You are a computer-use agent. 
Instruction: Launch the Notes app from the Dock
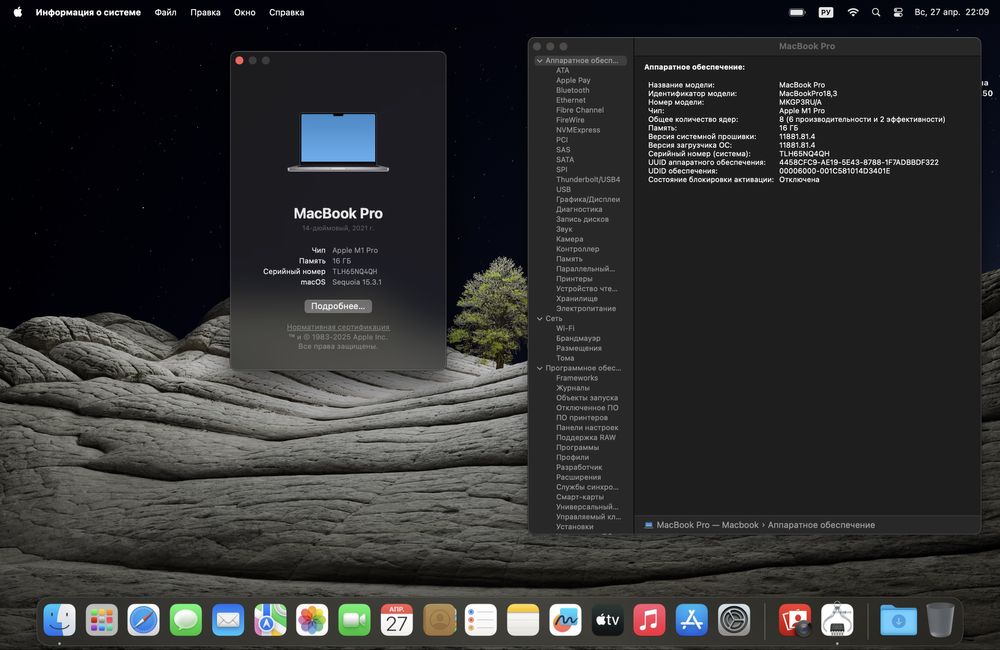pyautogui.click(x=523, y=619)
